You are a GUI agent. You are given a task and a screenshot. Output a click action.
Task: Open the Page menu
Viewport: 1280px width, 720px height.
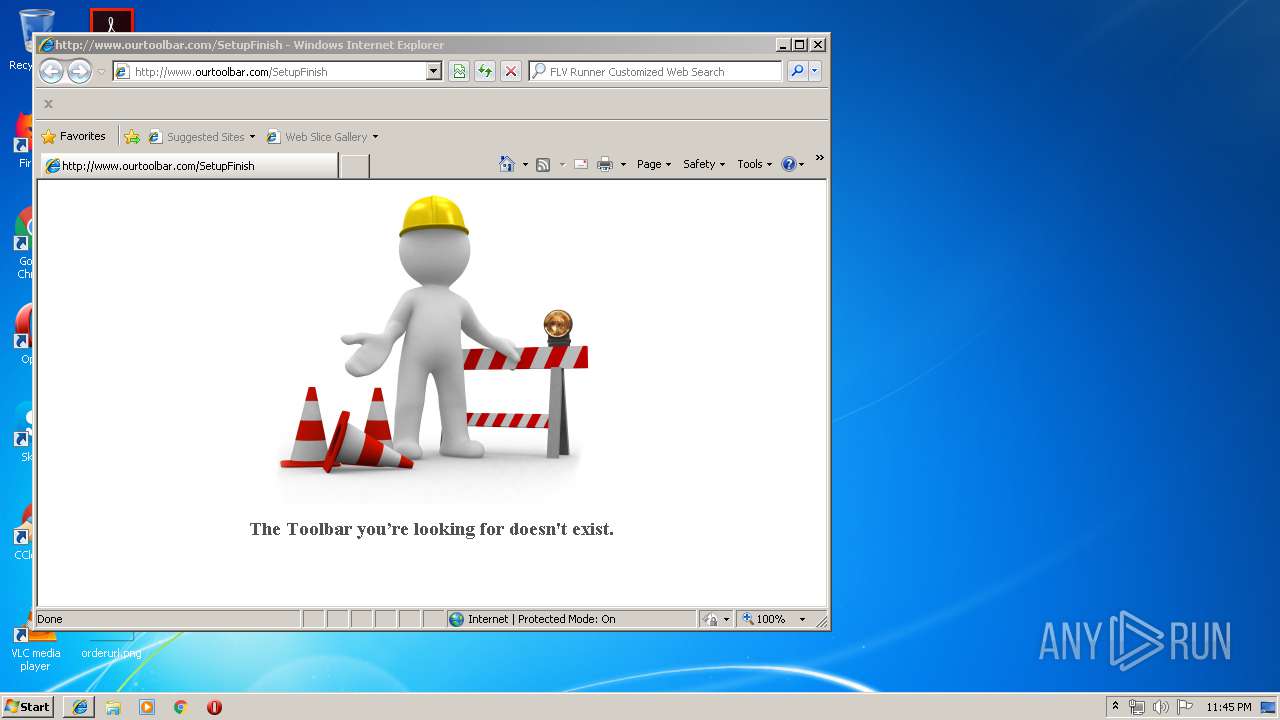pyautogui.click(x=654, y=164)
